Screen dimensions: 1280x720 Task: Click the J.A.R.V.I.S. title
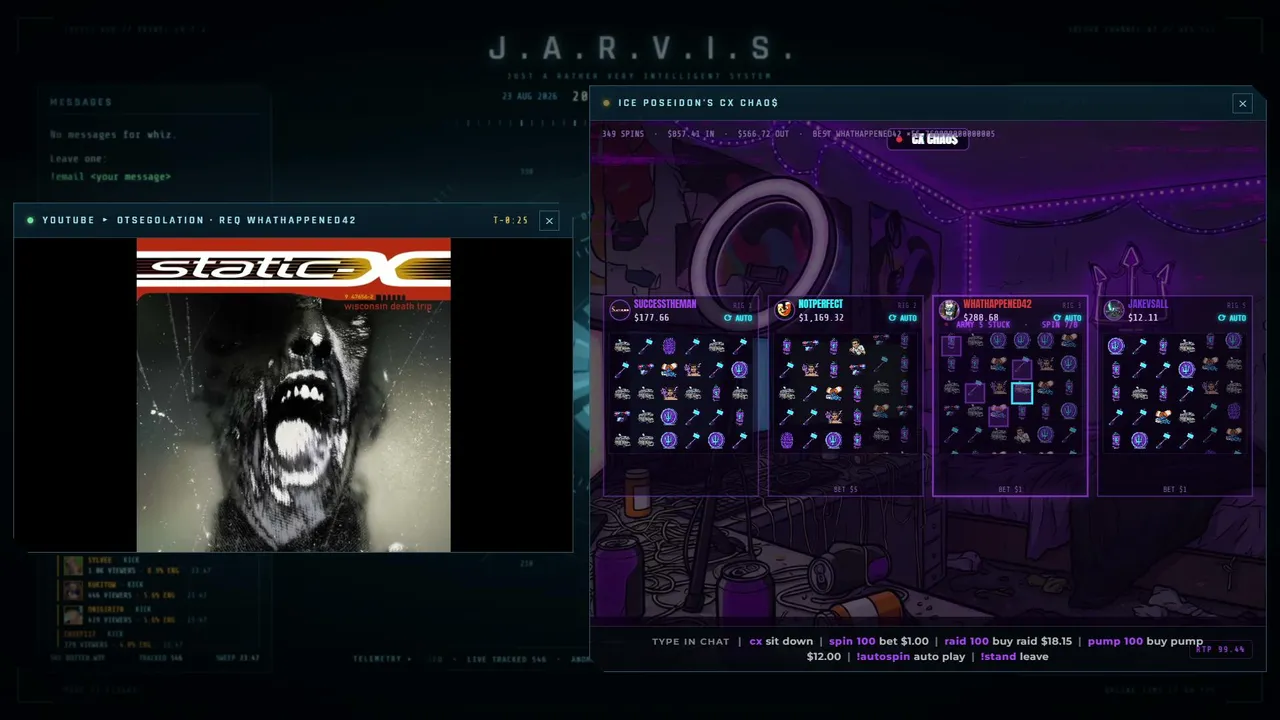tap(642, 50)
